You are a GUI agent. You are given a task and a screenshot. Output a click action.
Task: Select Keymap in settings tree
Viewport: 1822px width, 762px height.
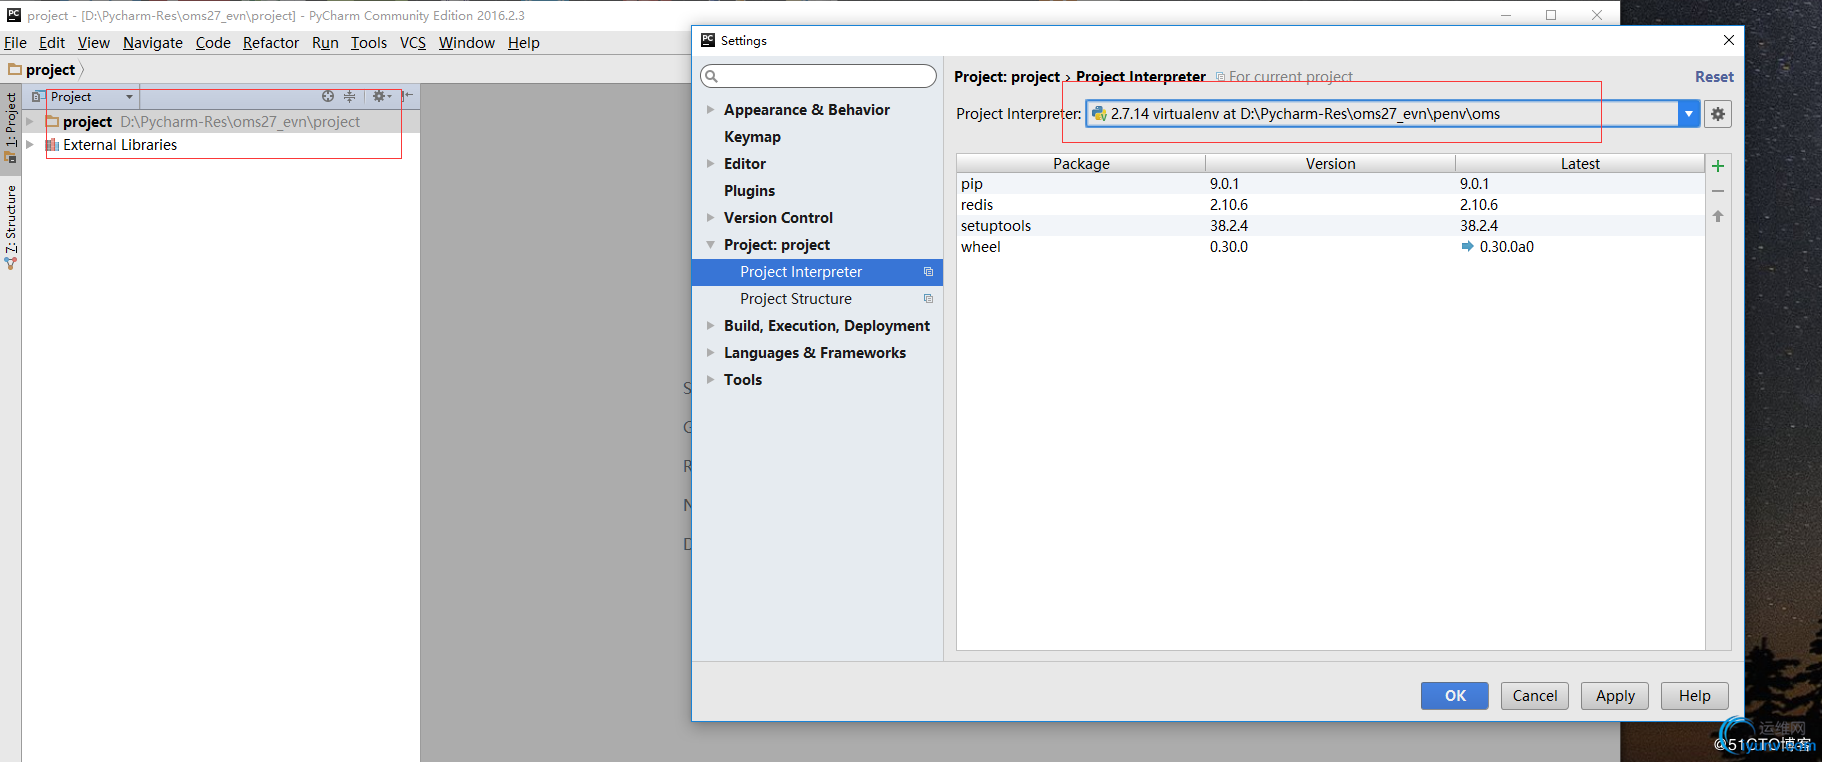pos(752,137)
